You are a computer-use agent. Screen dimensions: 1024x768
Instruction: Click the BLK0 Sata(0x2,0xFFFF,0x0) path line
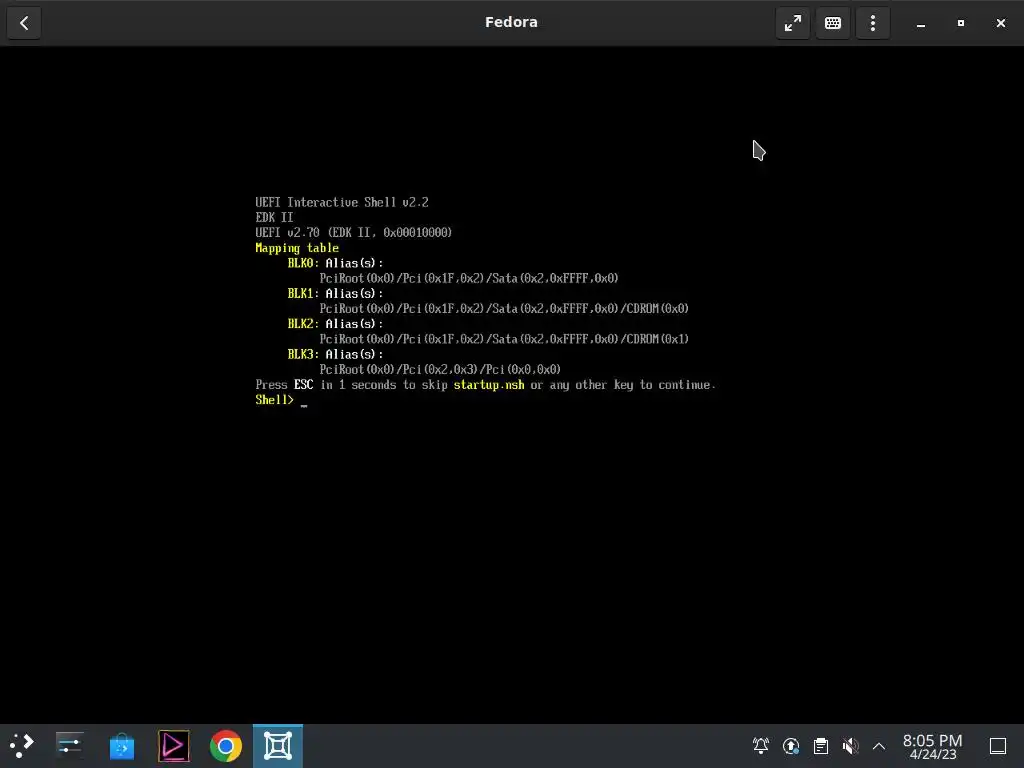click(x=469, y=278)
